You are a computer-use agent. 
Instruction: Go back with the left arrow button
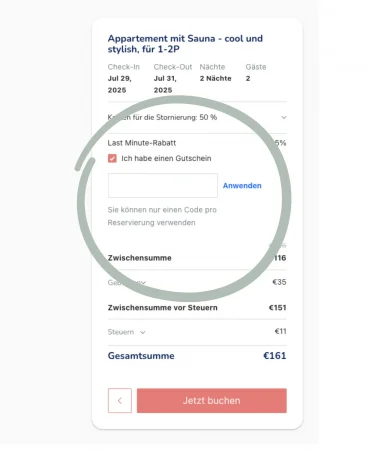tap(120, 400)
